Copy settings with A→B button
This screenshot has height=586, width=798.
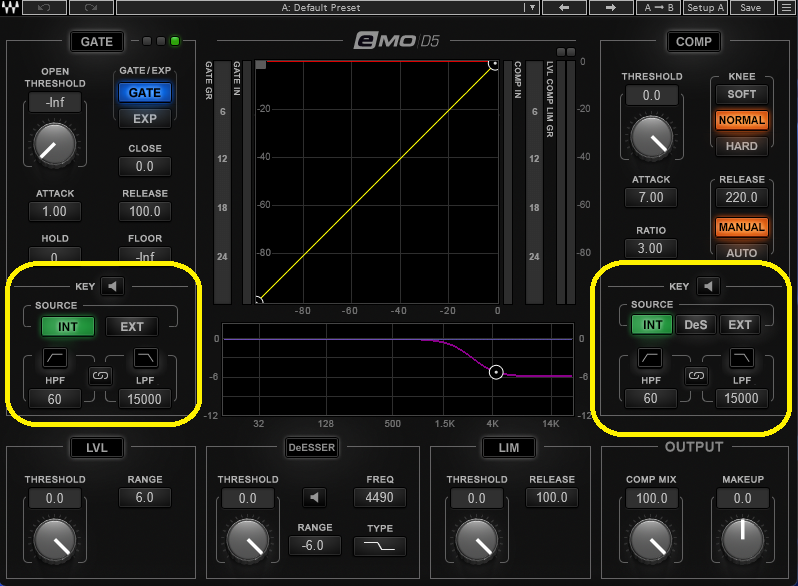(659, 8)
